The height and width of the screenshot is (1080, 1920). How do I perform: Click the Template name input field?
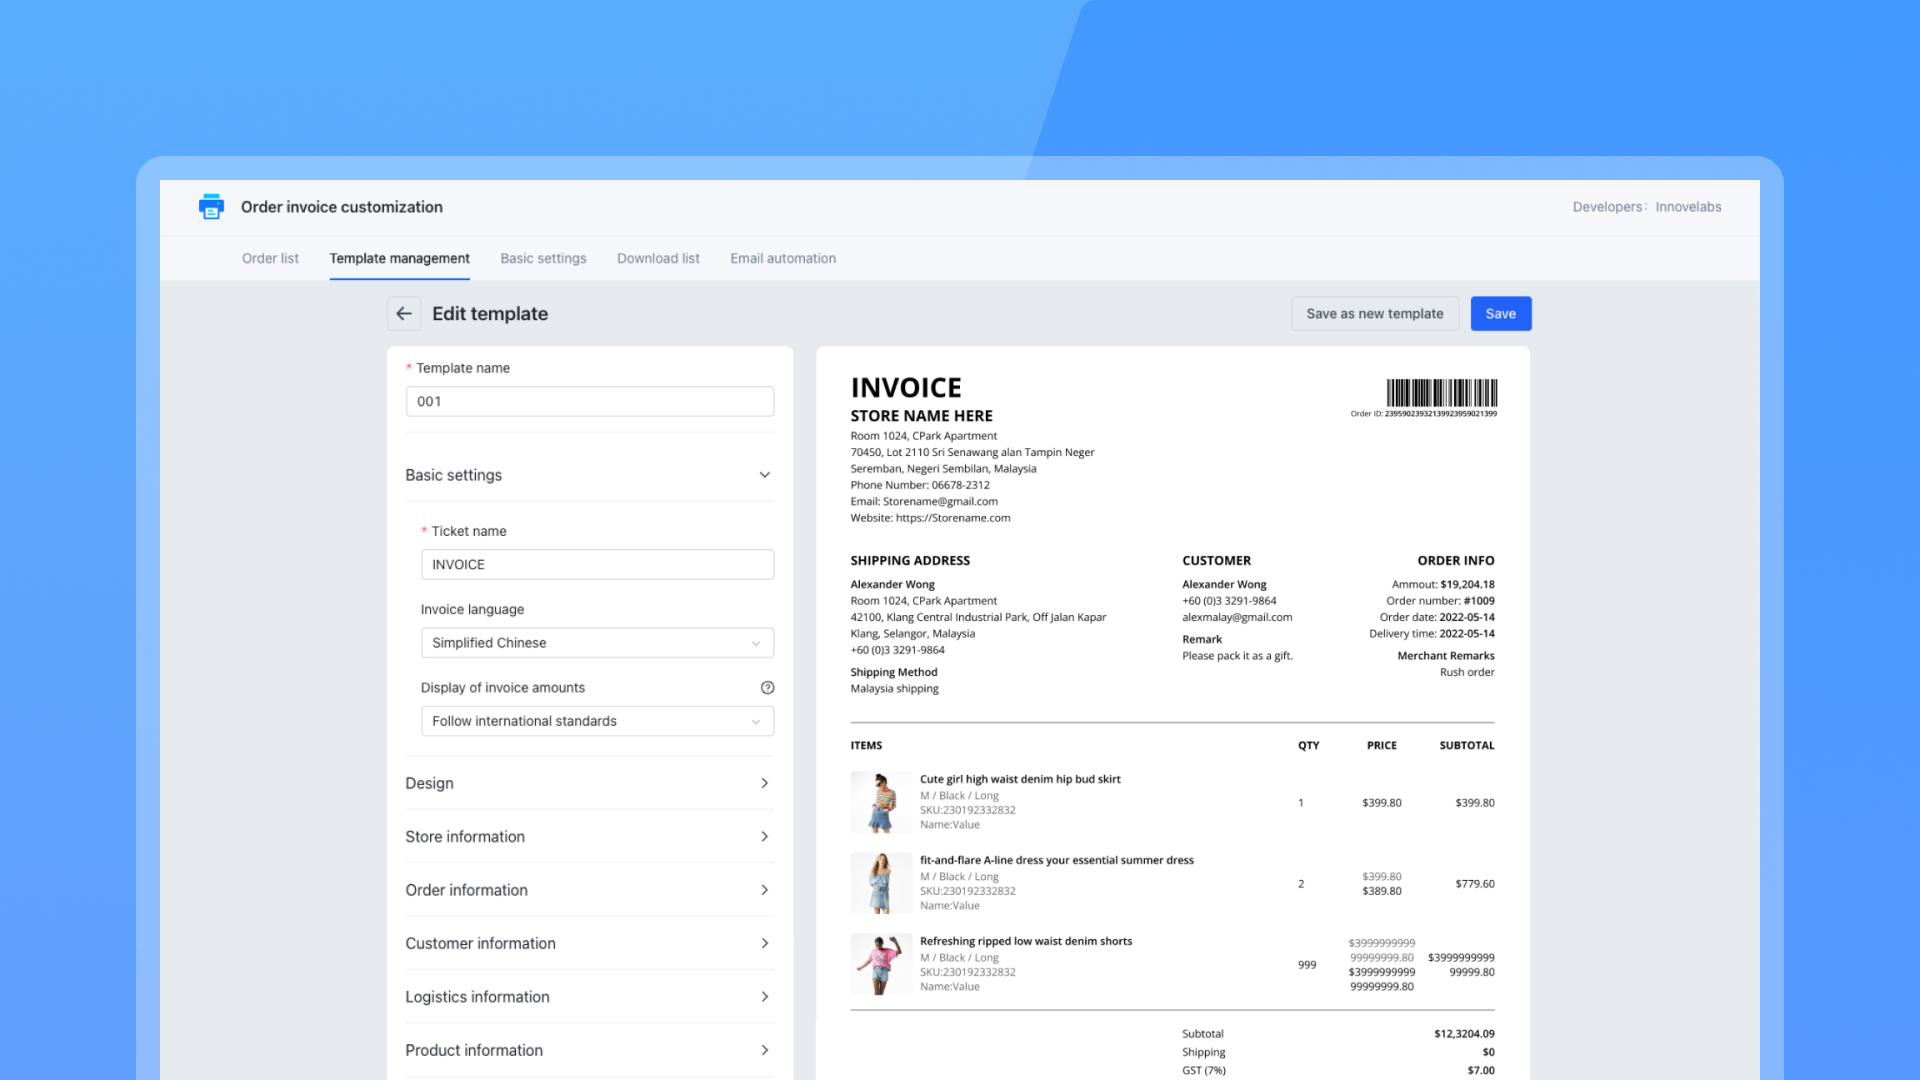(x=589, y=402)
